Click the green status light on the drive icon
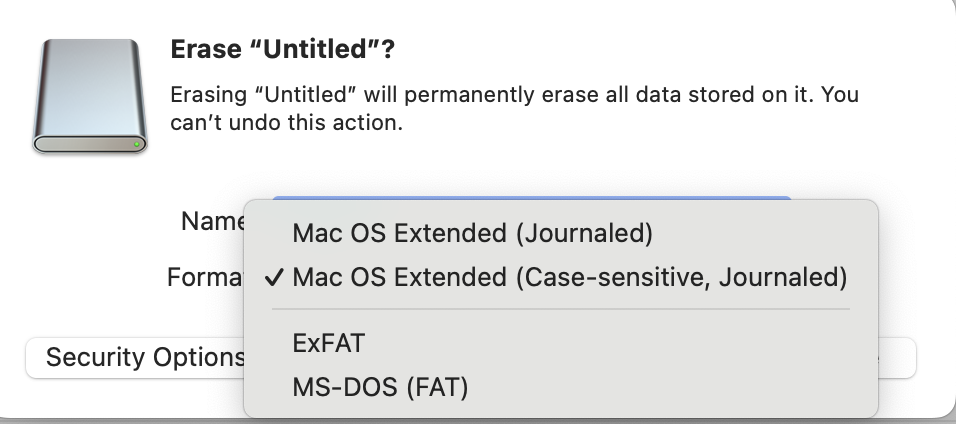 137,144
